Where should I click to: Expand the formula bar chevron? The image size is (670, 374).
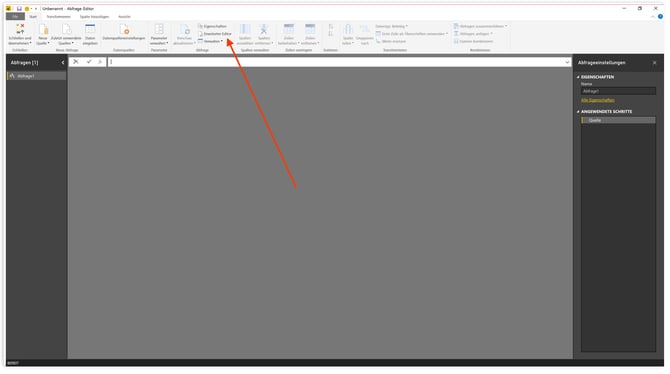567,62
